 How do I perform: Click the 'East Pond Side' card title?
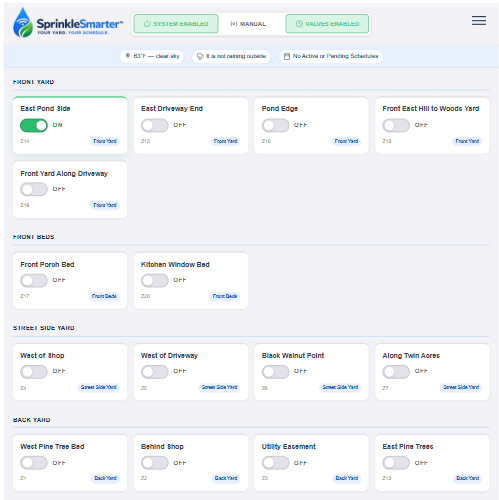click(x=45, y=109)
